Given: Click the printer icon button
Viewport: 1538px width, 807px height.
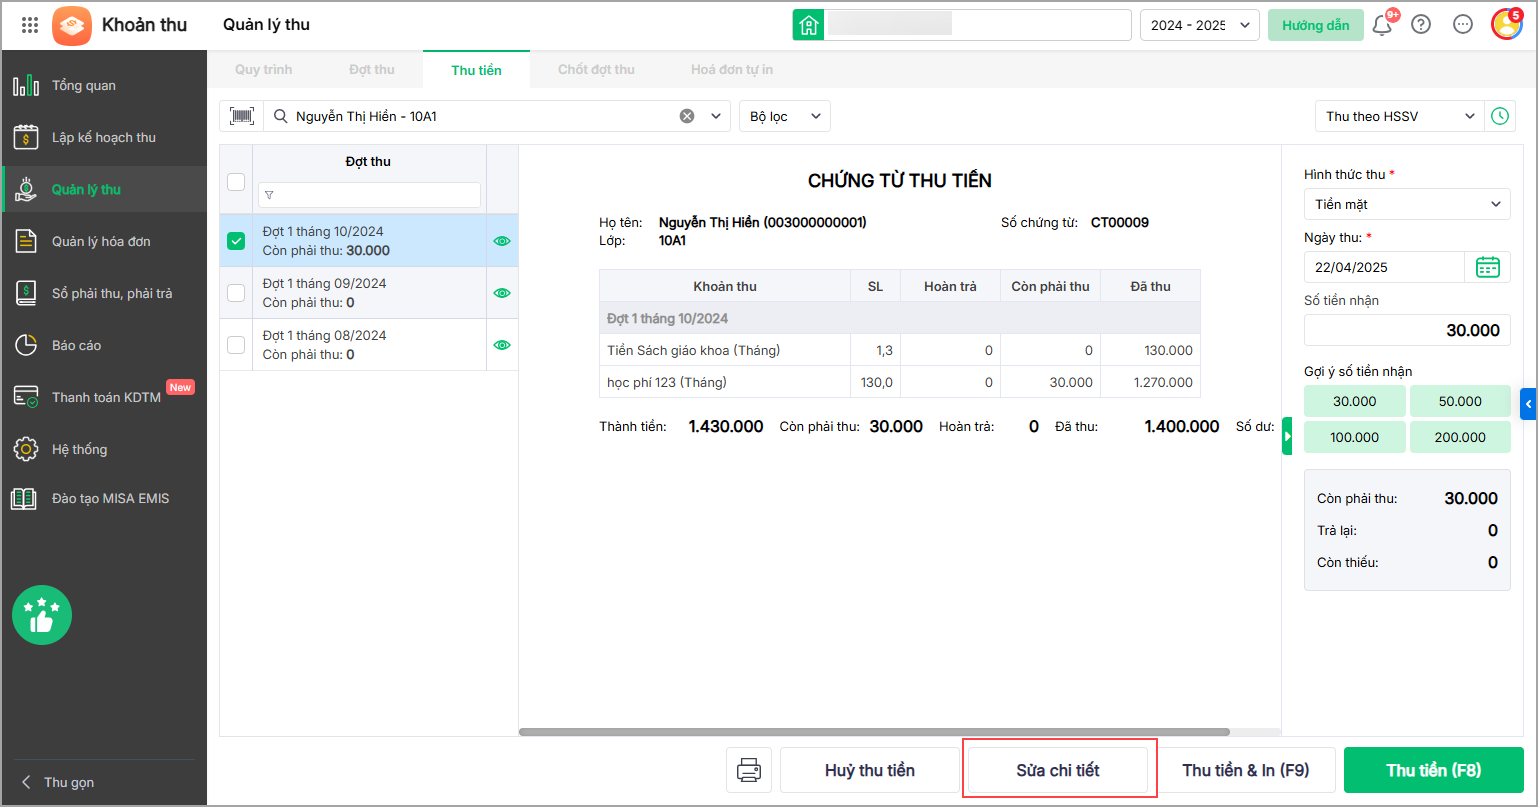Looking at the screenshot, I should [x=749, y=770].
